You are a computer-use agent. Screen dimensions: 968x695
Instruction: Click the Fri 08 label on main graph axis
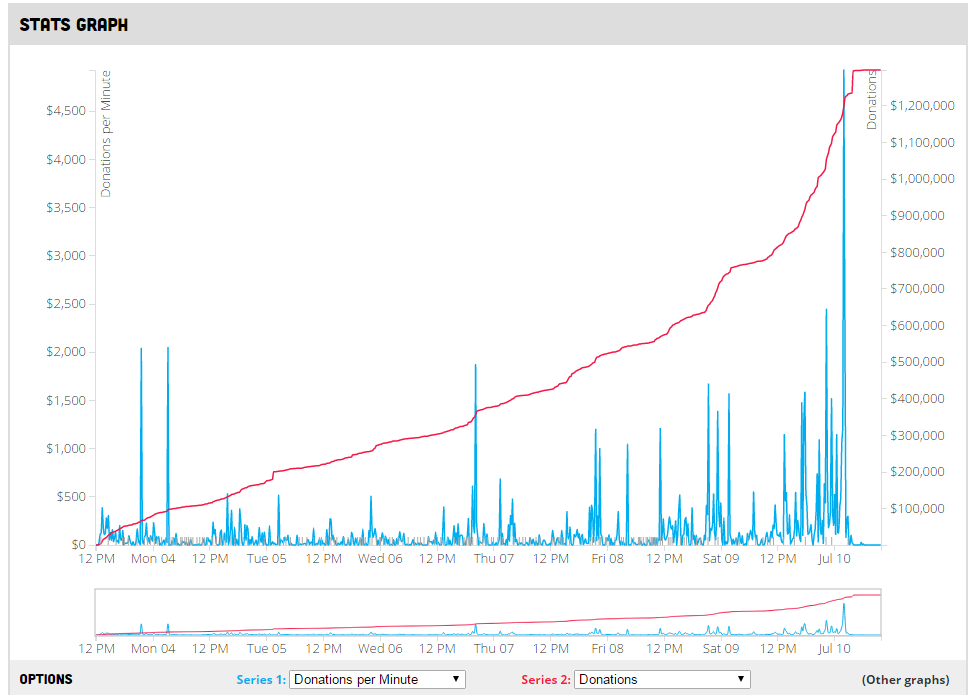click(607, 559)
